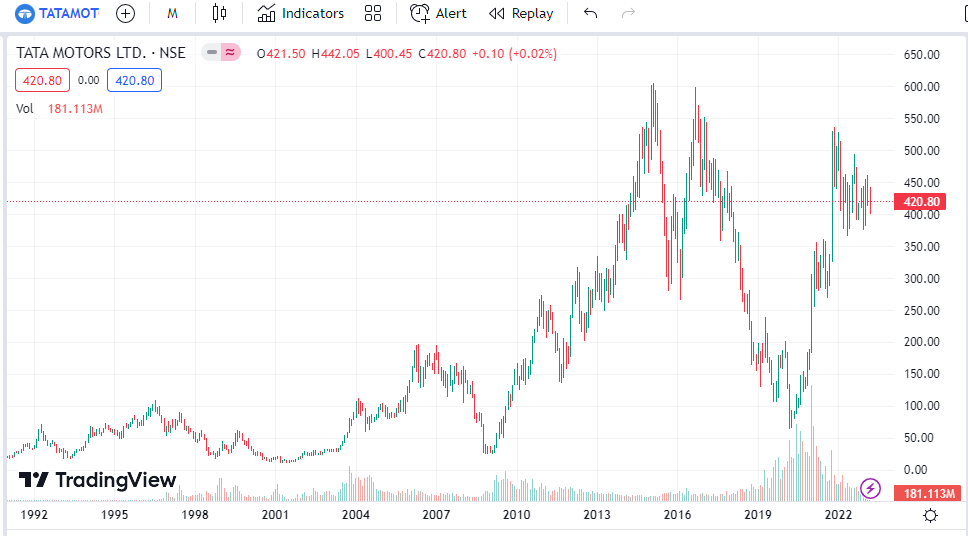968x536 pixels.
Task: Open chart settings gear icon
Action: (x=930, y=515)
